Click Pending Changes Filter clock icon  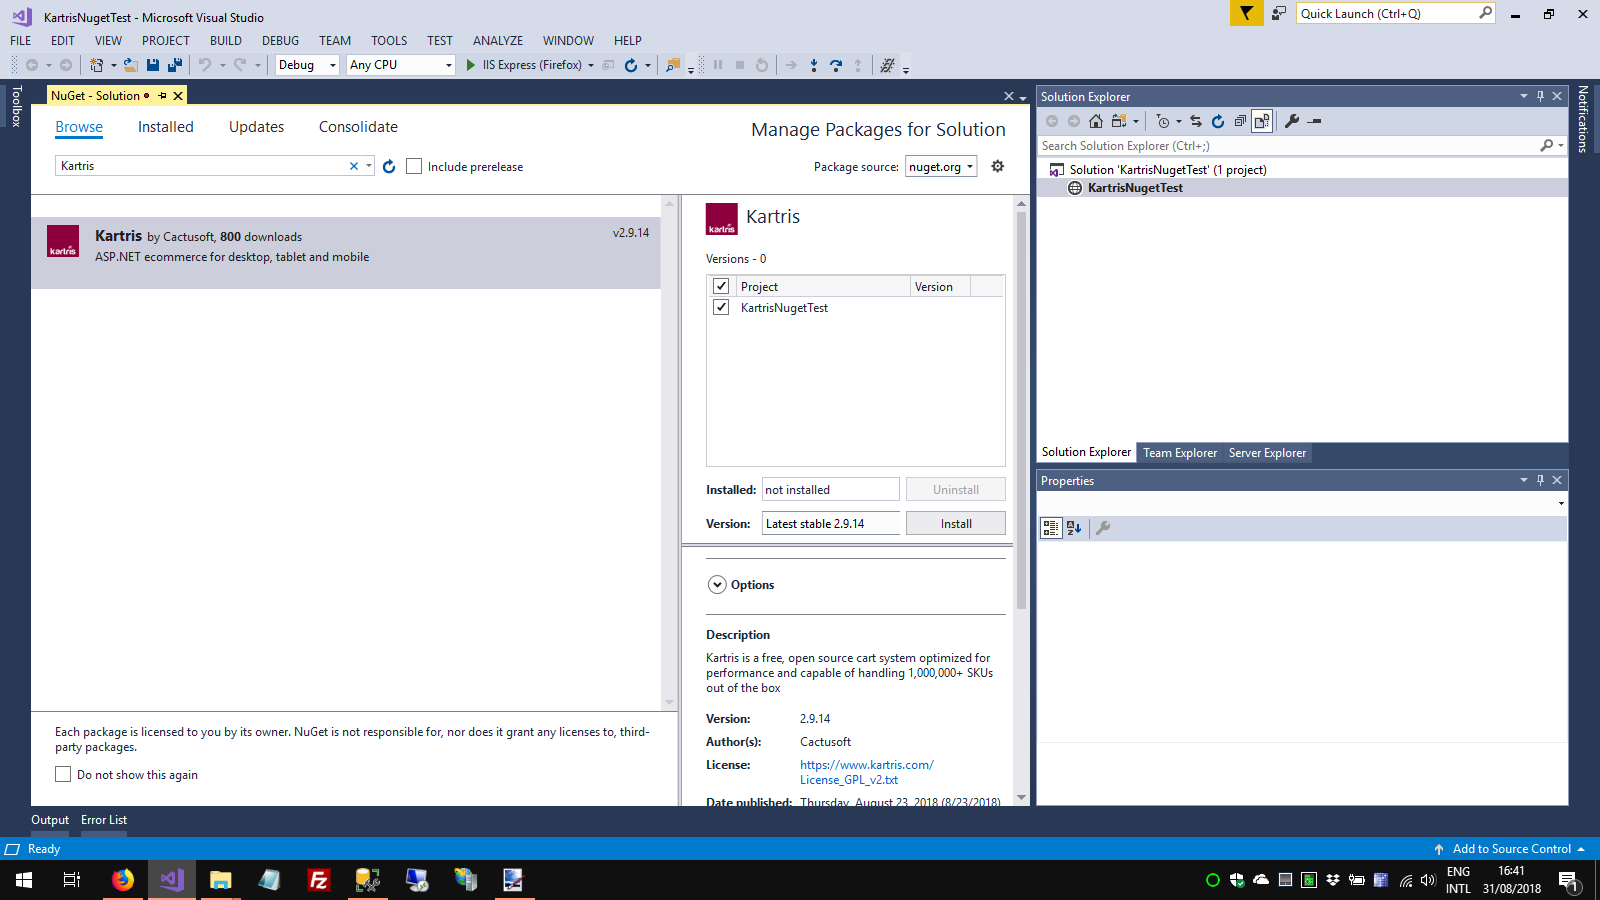pos(1163,121)
